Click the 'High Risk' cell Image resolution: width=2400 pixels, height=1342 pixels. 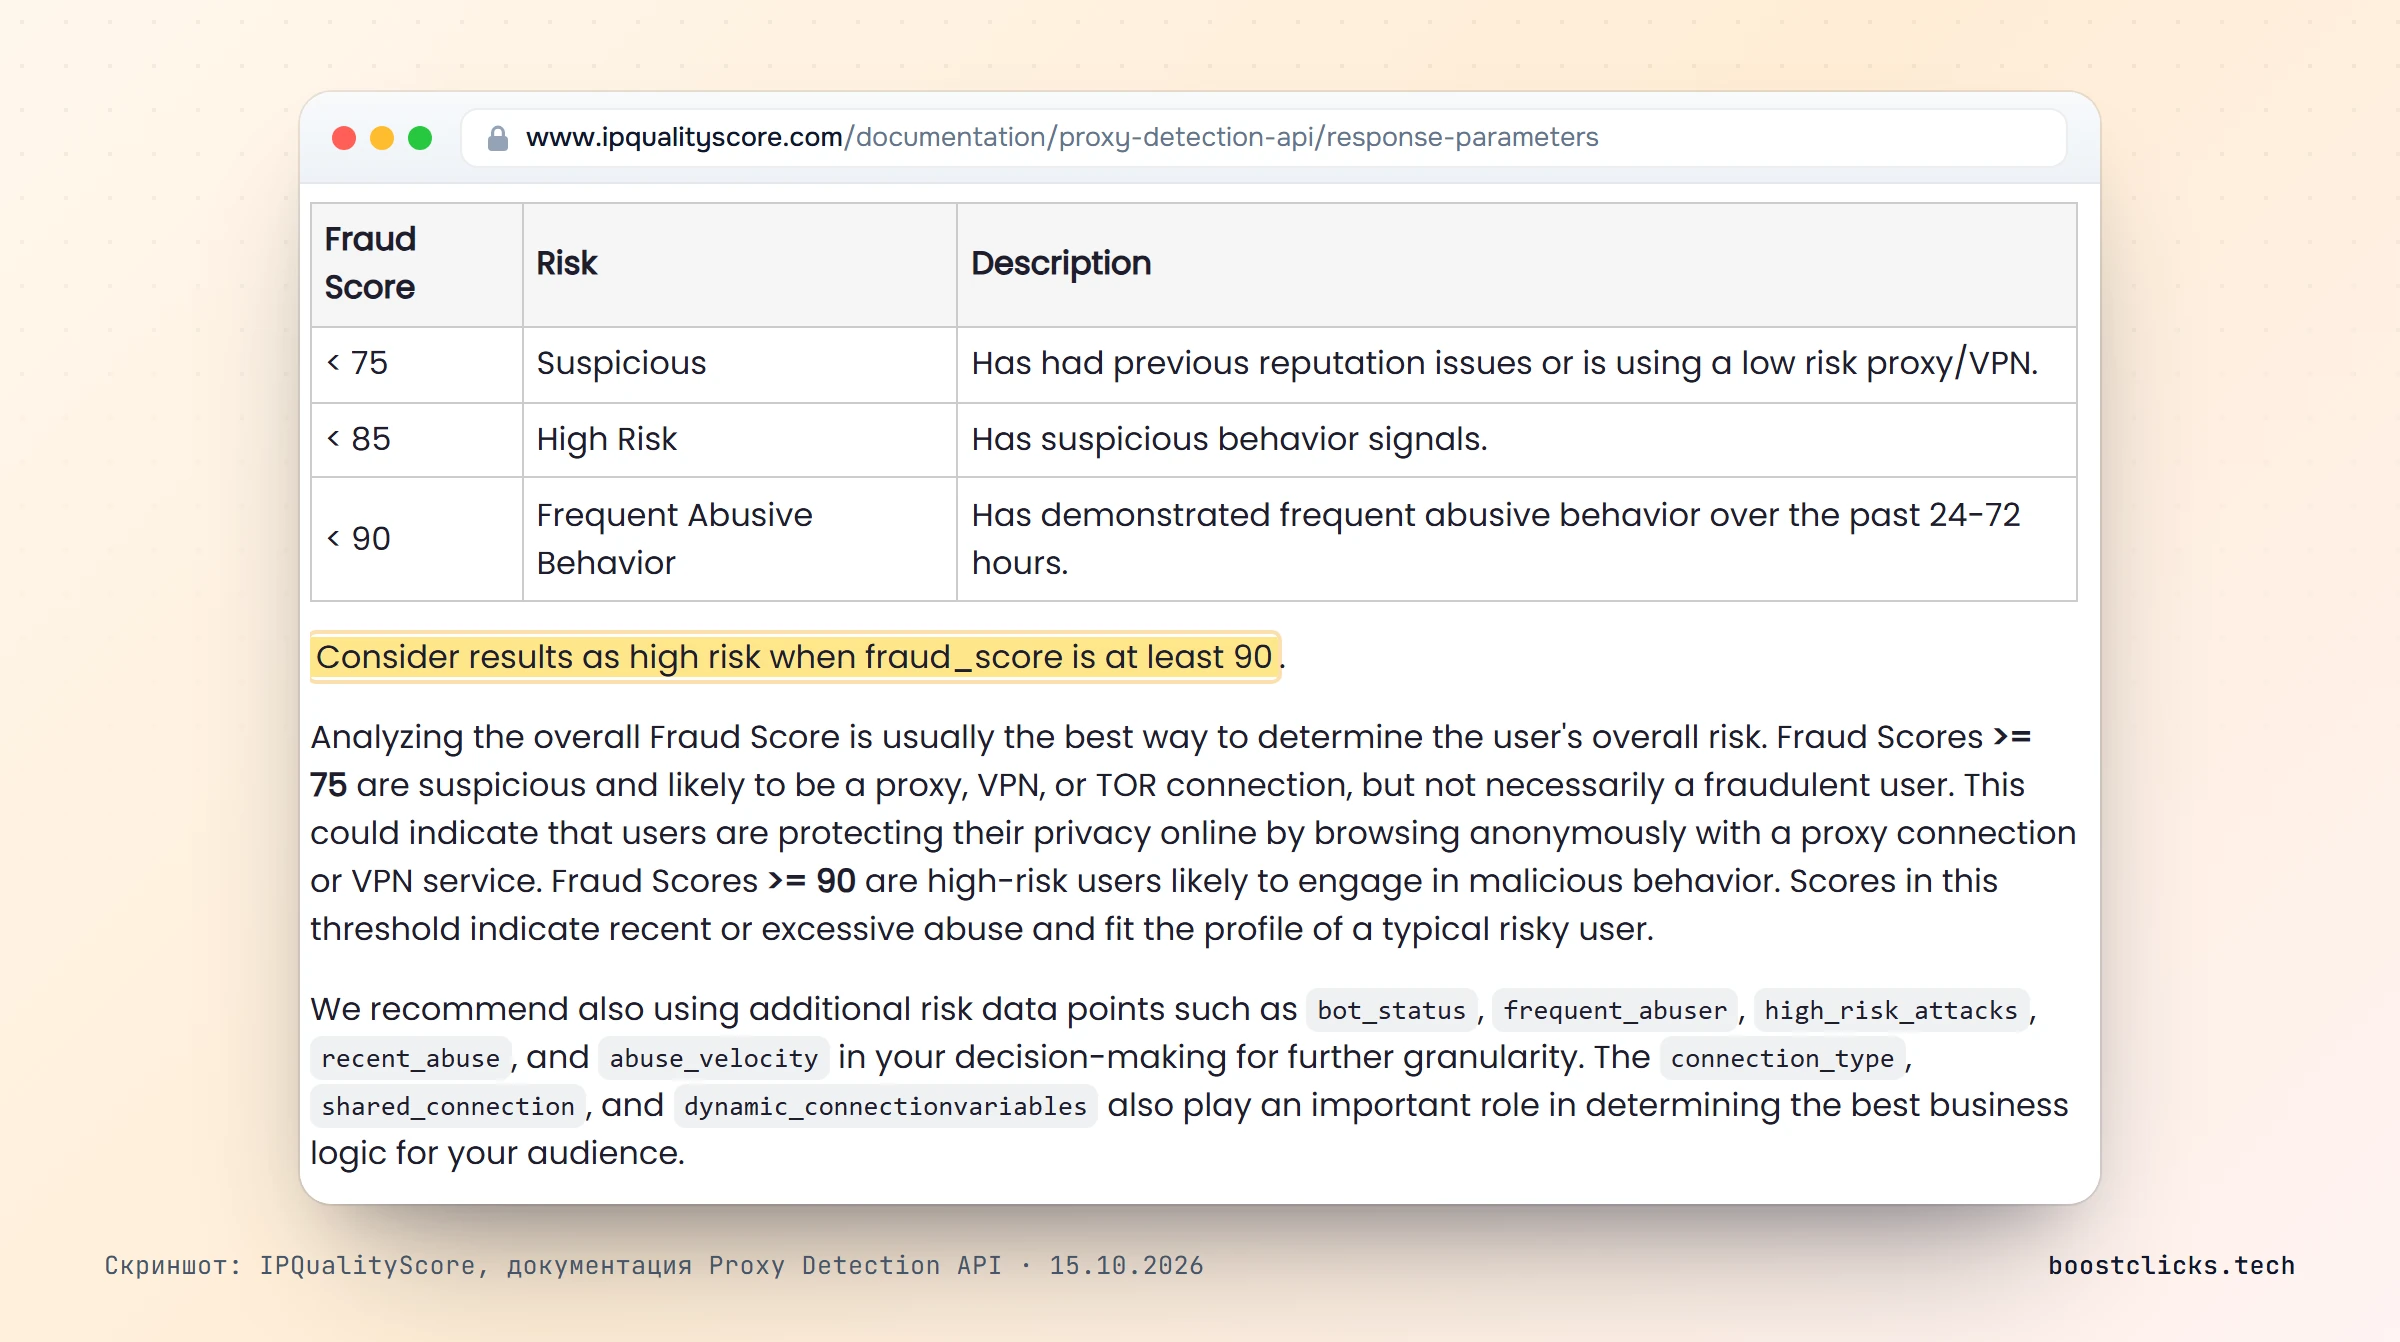pyautogui.click(x=739, y=440)
